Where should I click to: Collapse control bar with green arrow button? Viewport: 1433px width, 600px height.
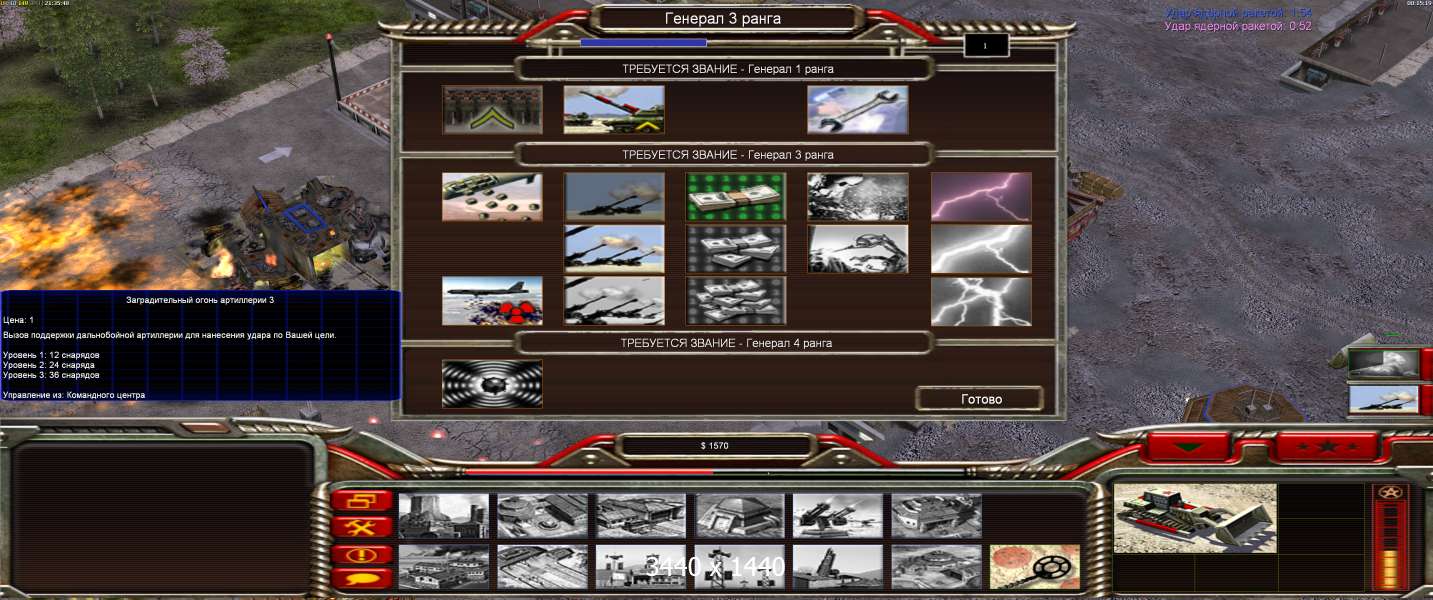click(1187, 446)
